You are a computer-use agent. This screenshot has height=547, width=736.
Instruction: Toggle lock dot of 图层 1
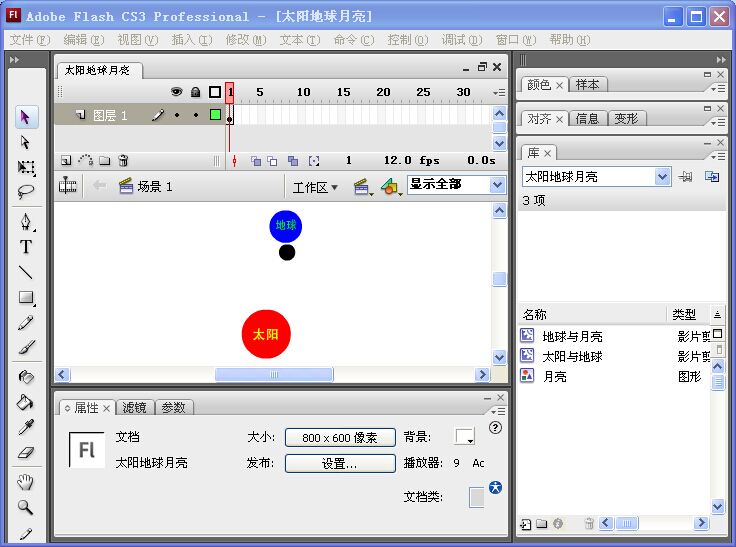click(x=196, y=115)
